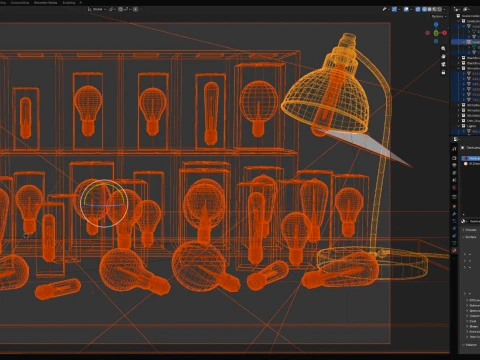This screenshot has height=360, width=480.
Task: Open the Render properties tab
Action: [454, 158]
